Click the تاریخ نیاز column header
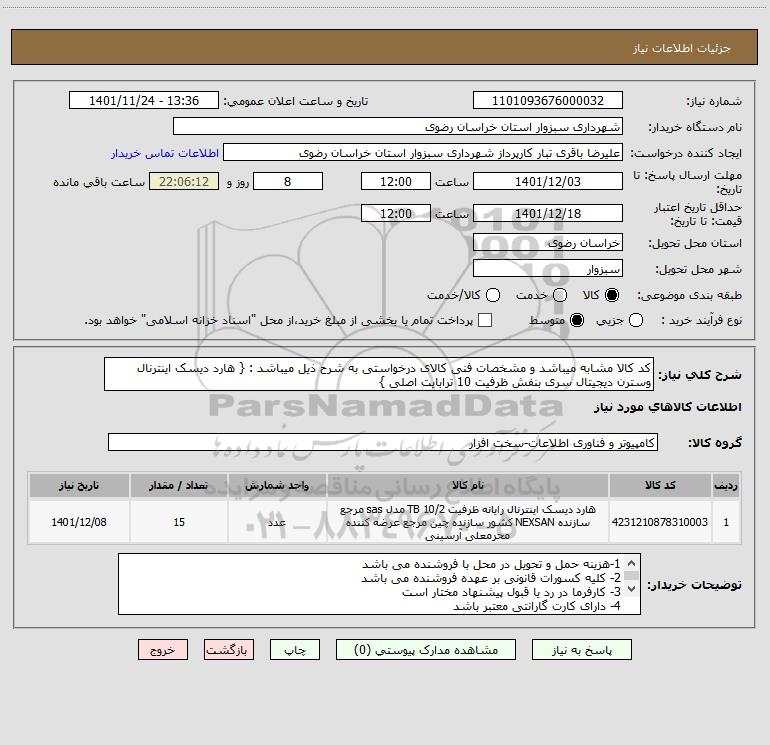The width and height of the screenshot is (770, 745). (x=79, y=485)
